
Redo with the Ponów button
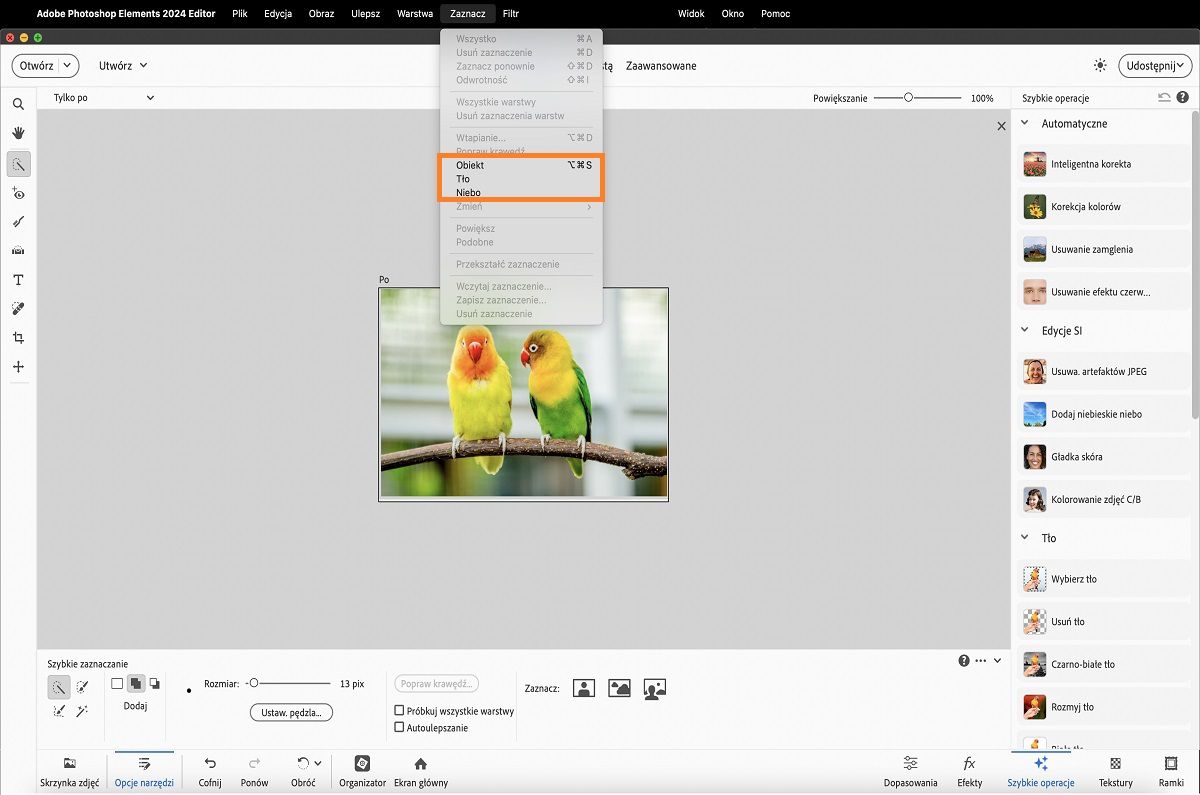pos(255,771)
